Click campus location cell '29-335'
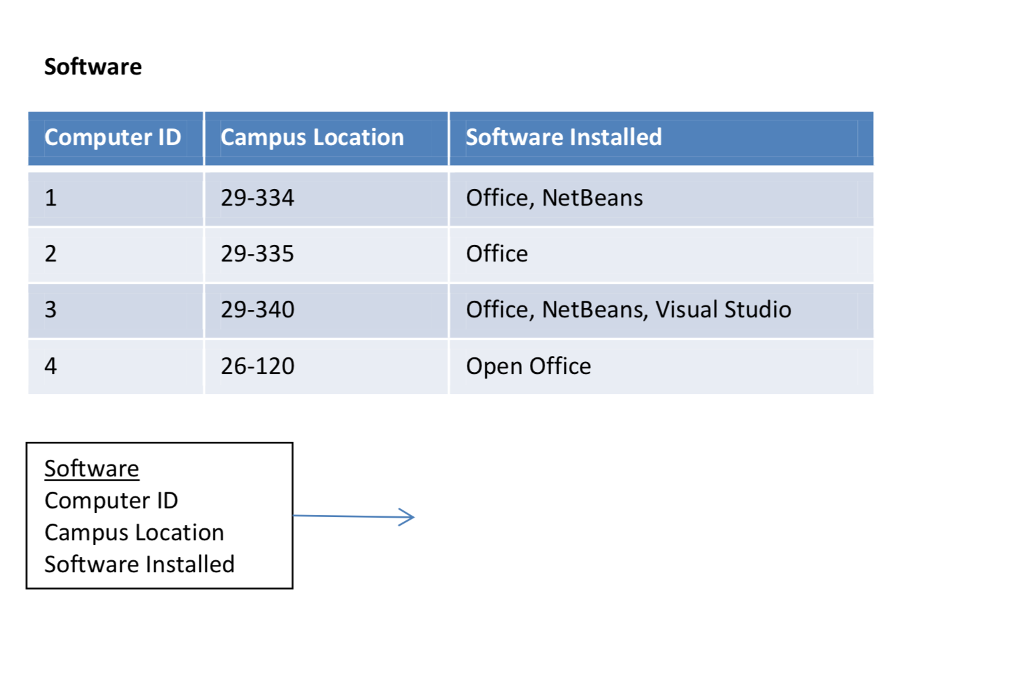1024x692 pixels. coord(327,255)
